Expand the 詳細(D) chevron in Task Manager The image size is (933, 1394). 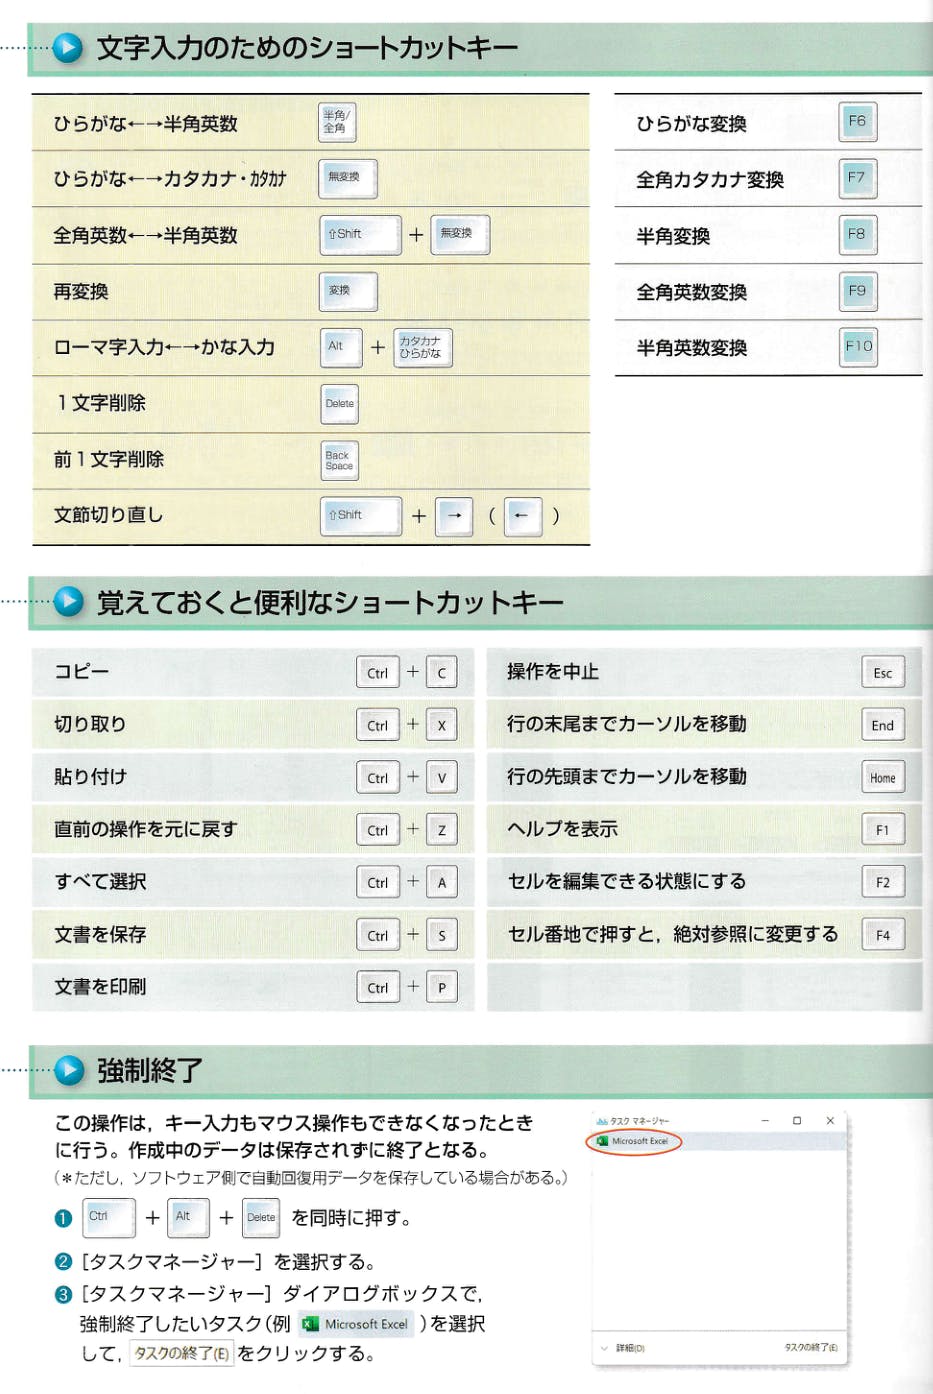(604, 1348)
